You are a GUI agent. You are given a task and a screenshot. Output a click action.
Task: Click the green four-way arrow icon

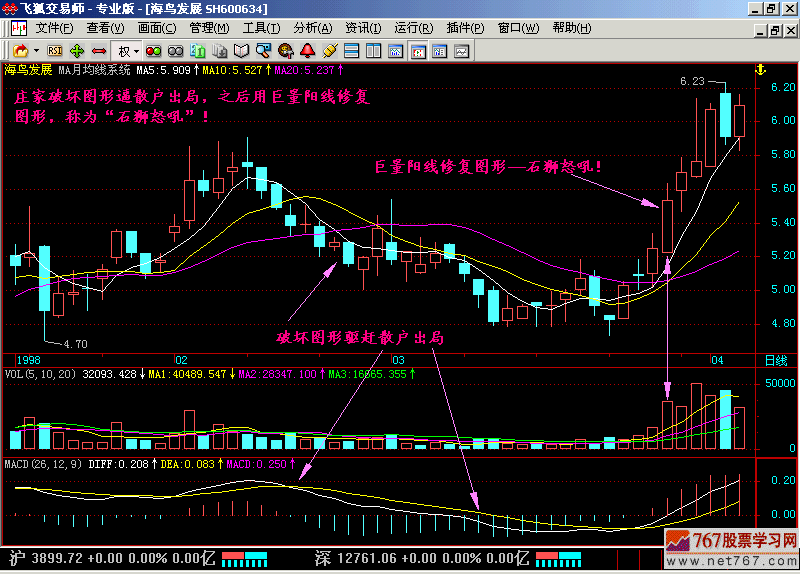[77, 50]
